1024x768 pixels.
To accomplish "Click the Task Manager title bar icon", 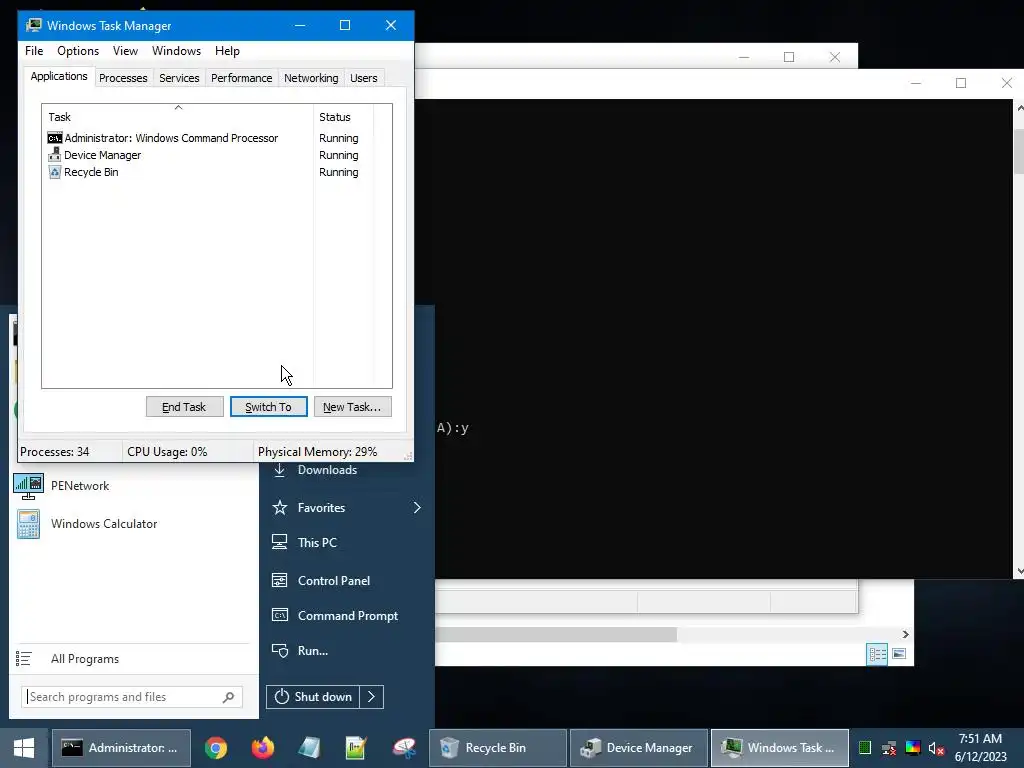I will [34, 25].
